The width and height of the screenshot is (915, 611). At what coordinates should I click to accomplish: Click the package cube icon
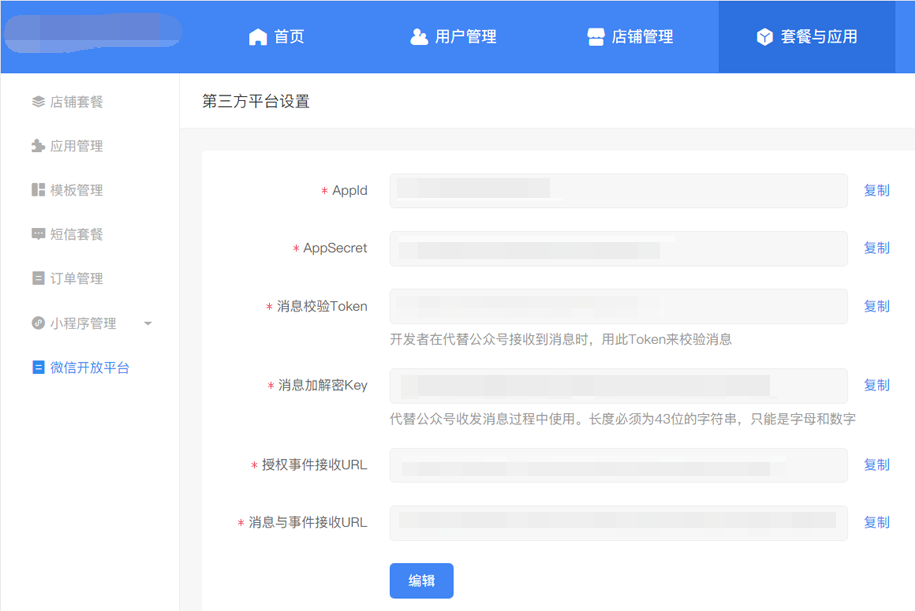tap(765, 37)
